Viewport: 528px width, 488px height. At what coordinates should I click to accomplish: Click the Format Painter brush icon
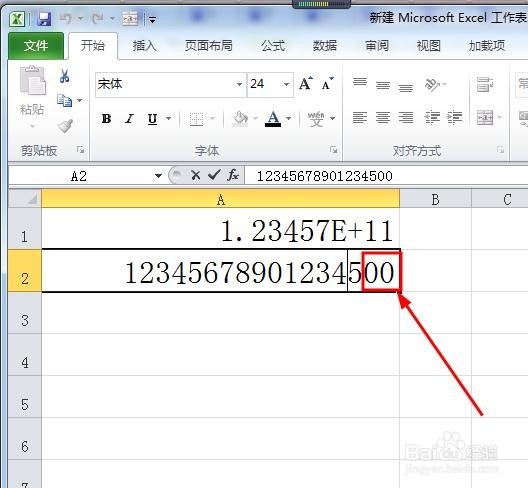65,126
